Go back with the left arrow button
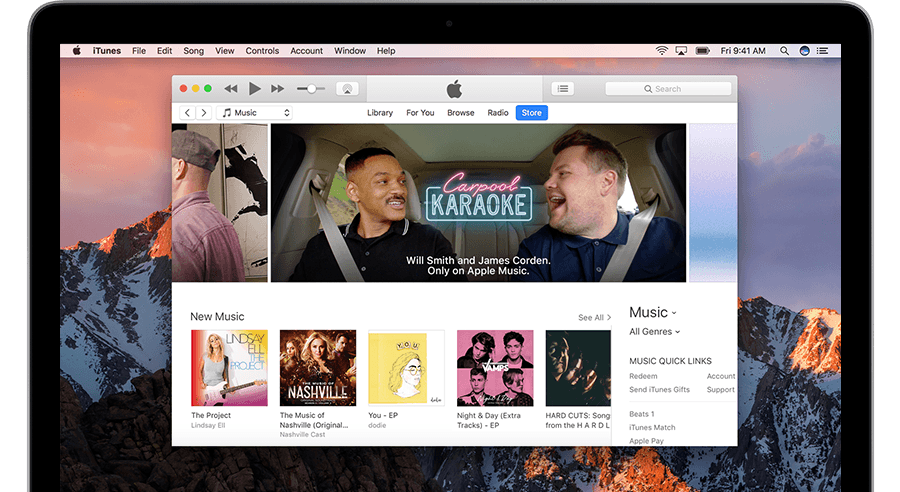This screenshot has width=900, height=492. click(187, 113)
